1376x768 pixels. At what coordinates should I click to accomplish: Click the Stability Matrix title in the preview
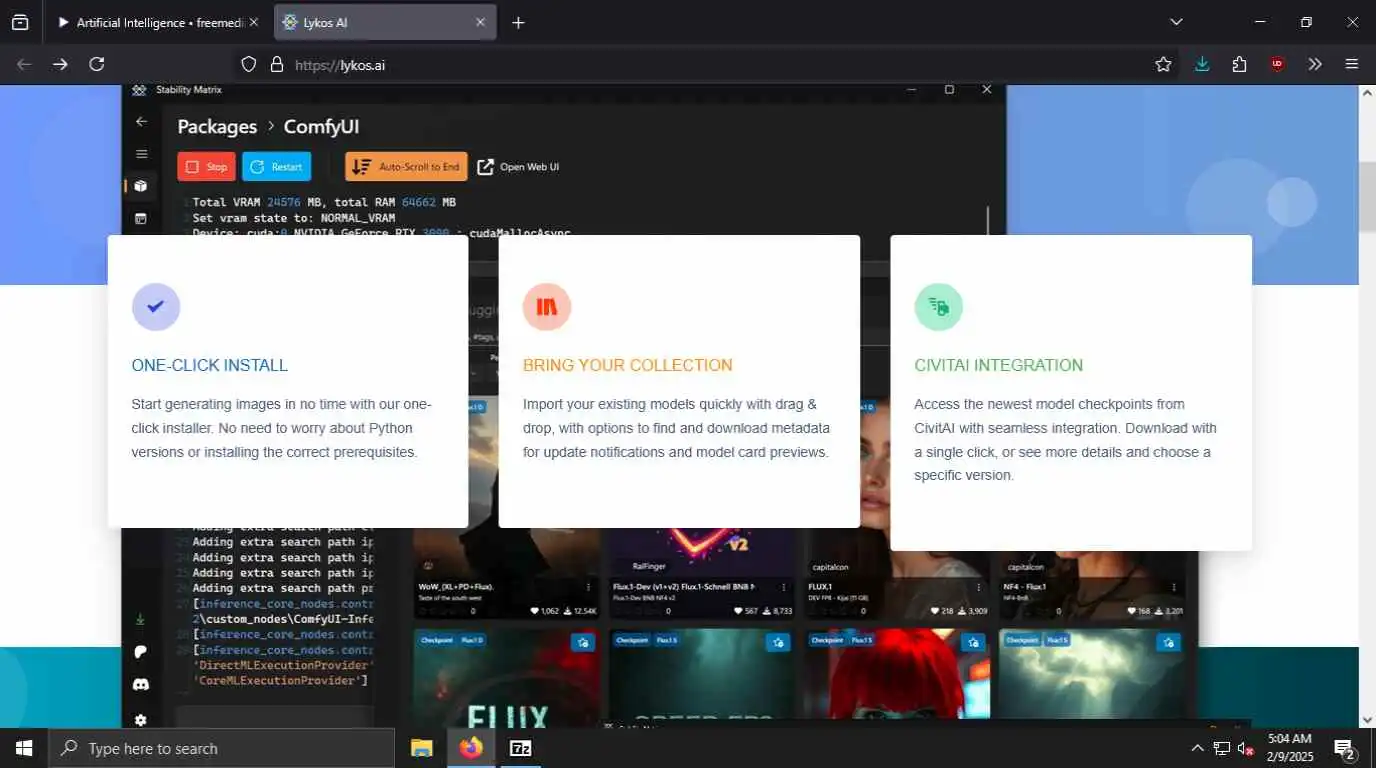click(x=189, y=90)
